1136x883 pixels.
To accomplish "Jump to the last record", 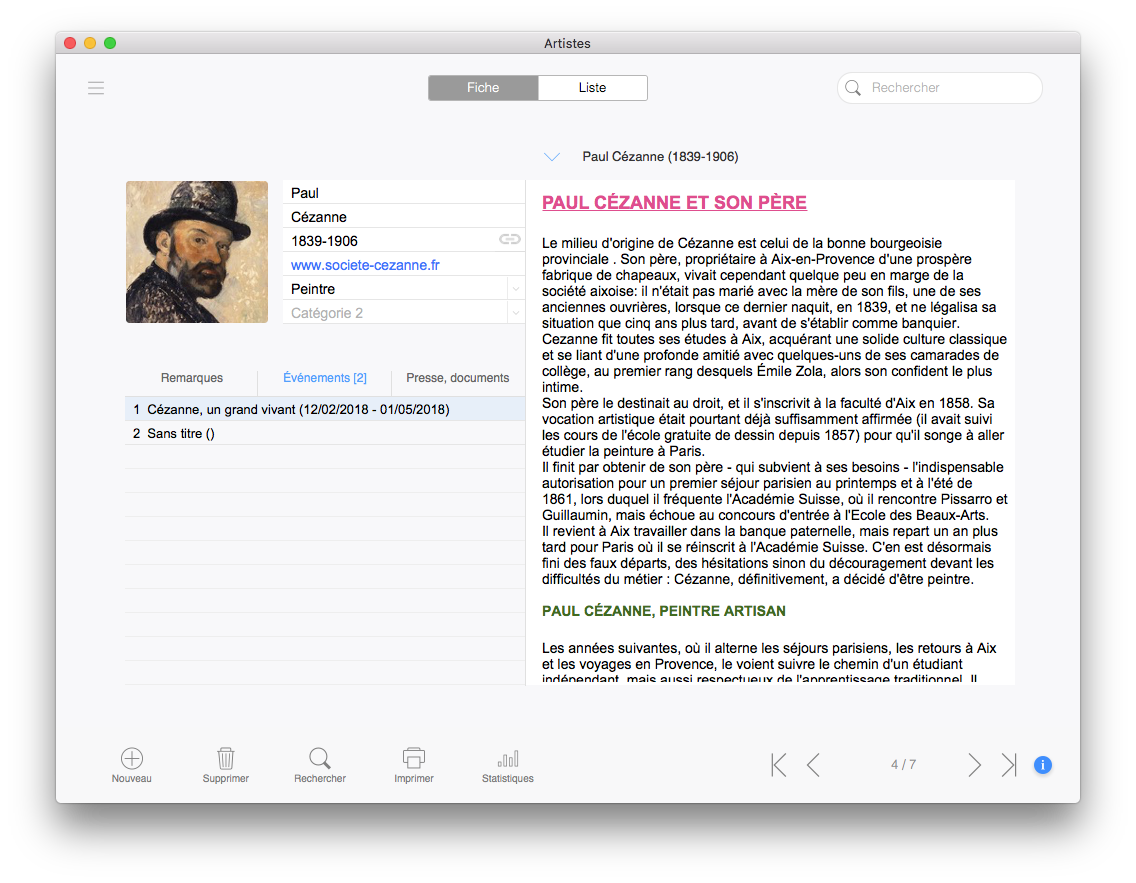I will tap(1009, 765).
